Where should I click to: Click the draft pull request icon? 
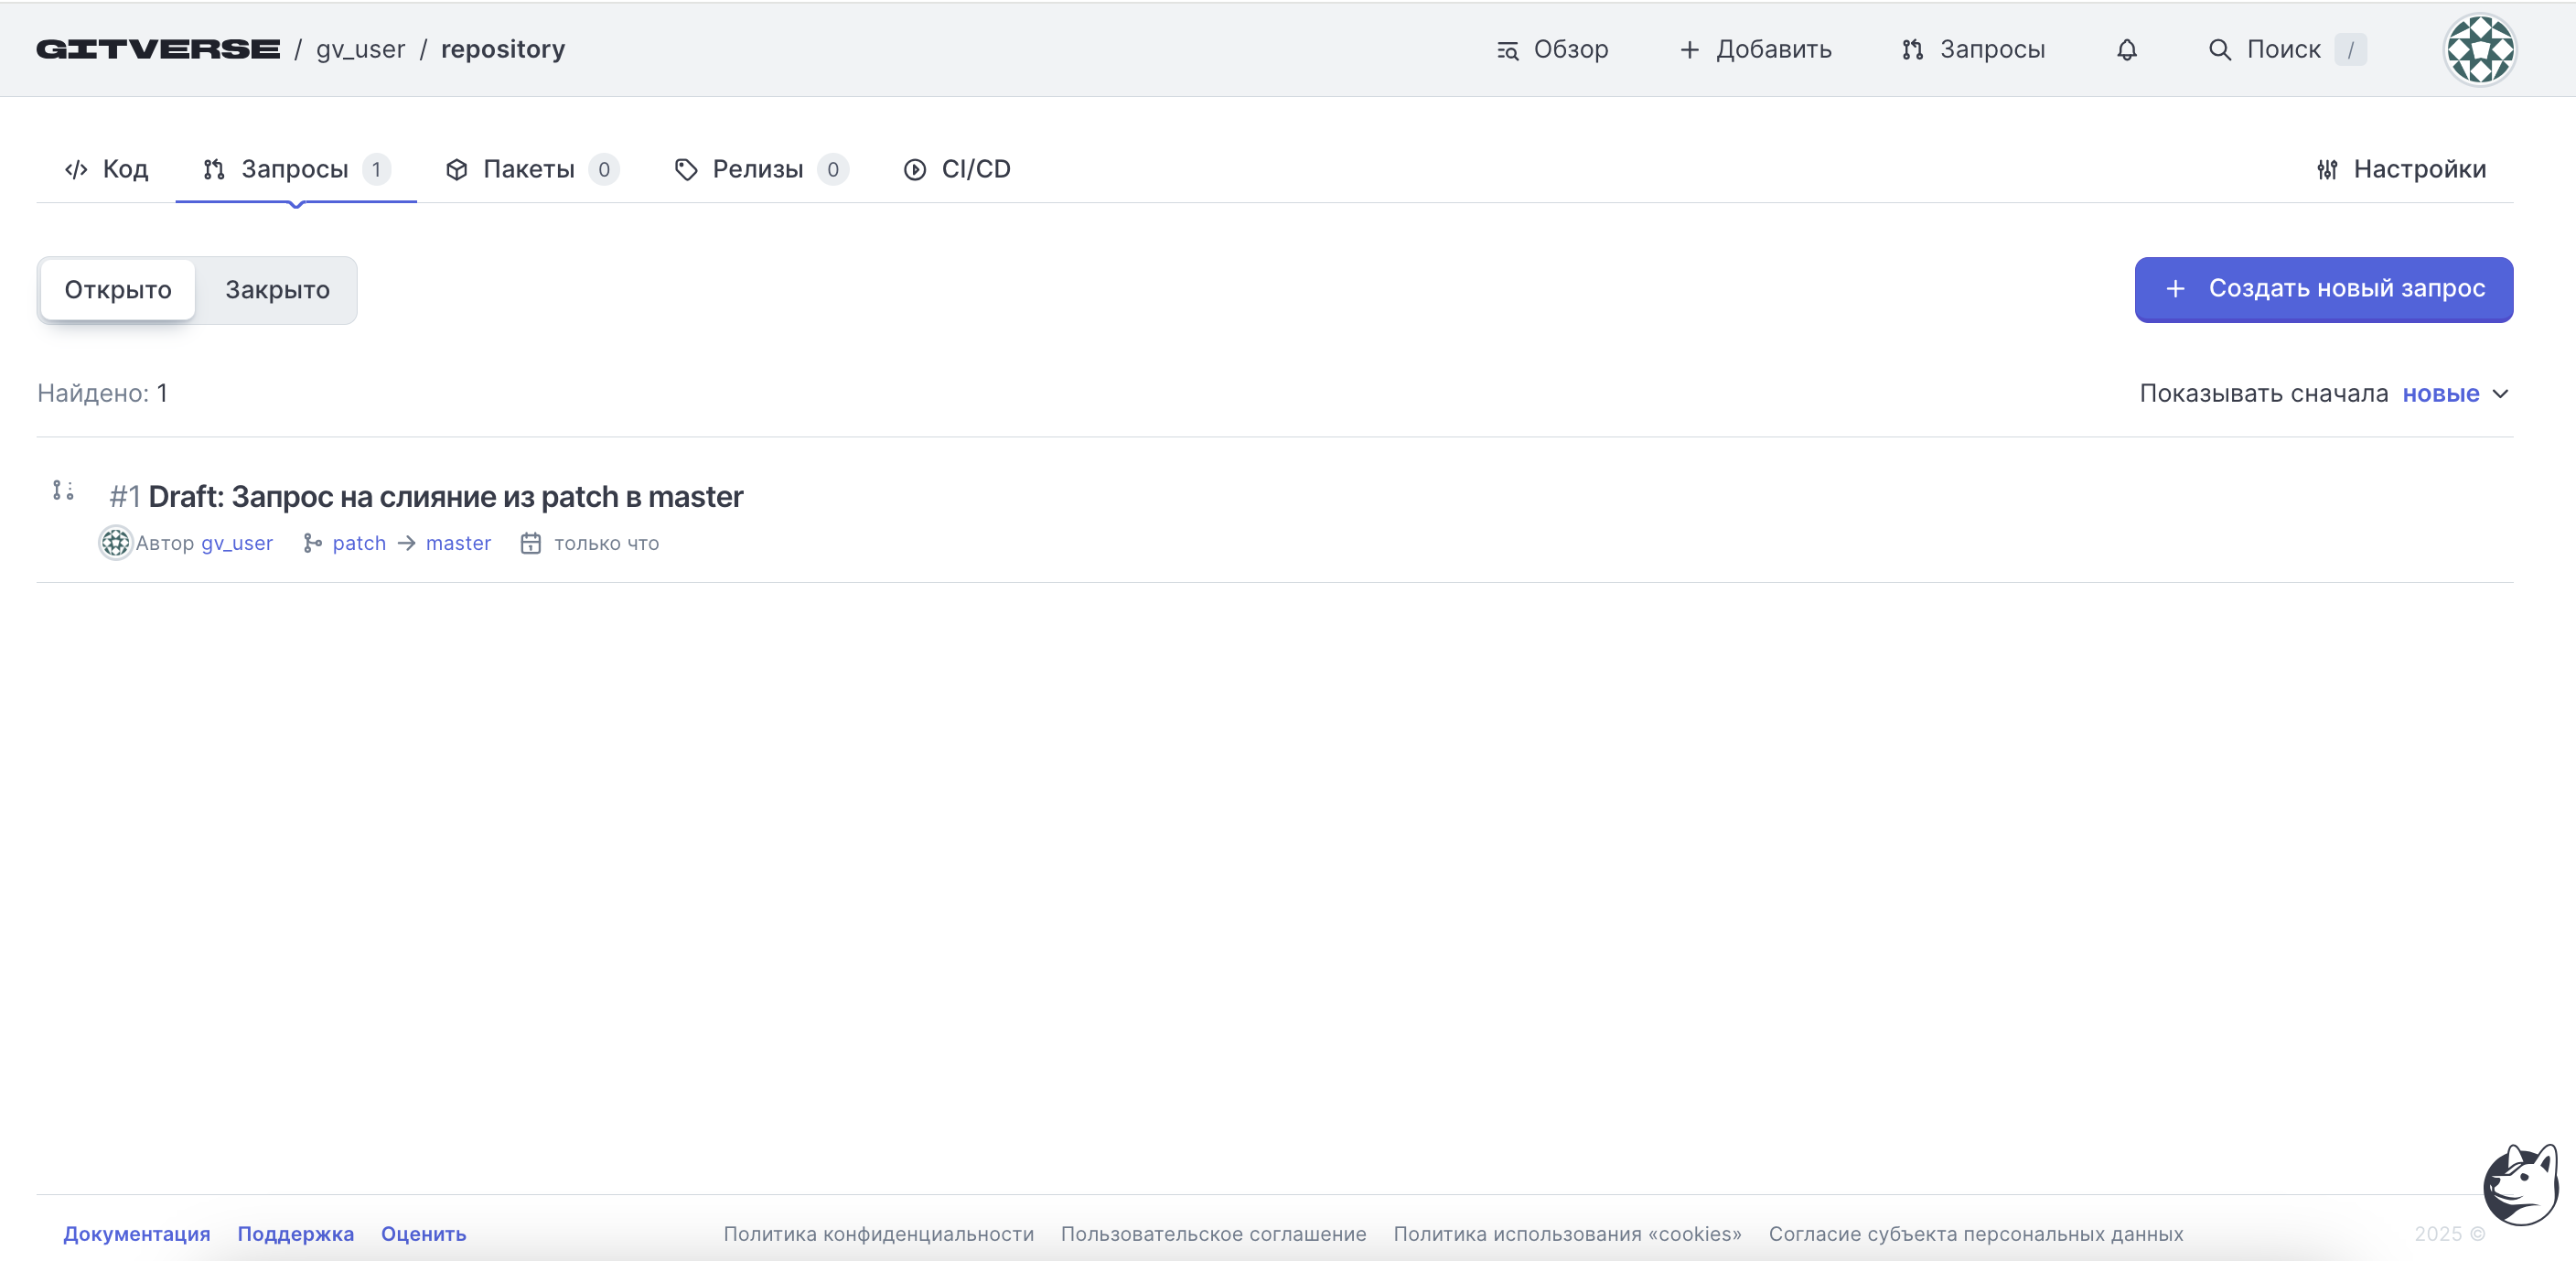tap(63, 490)
